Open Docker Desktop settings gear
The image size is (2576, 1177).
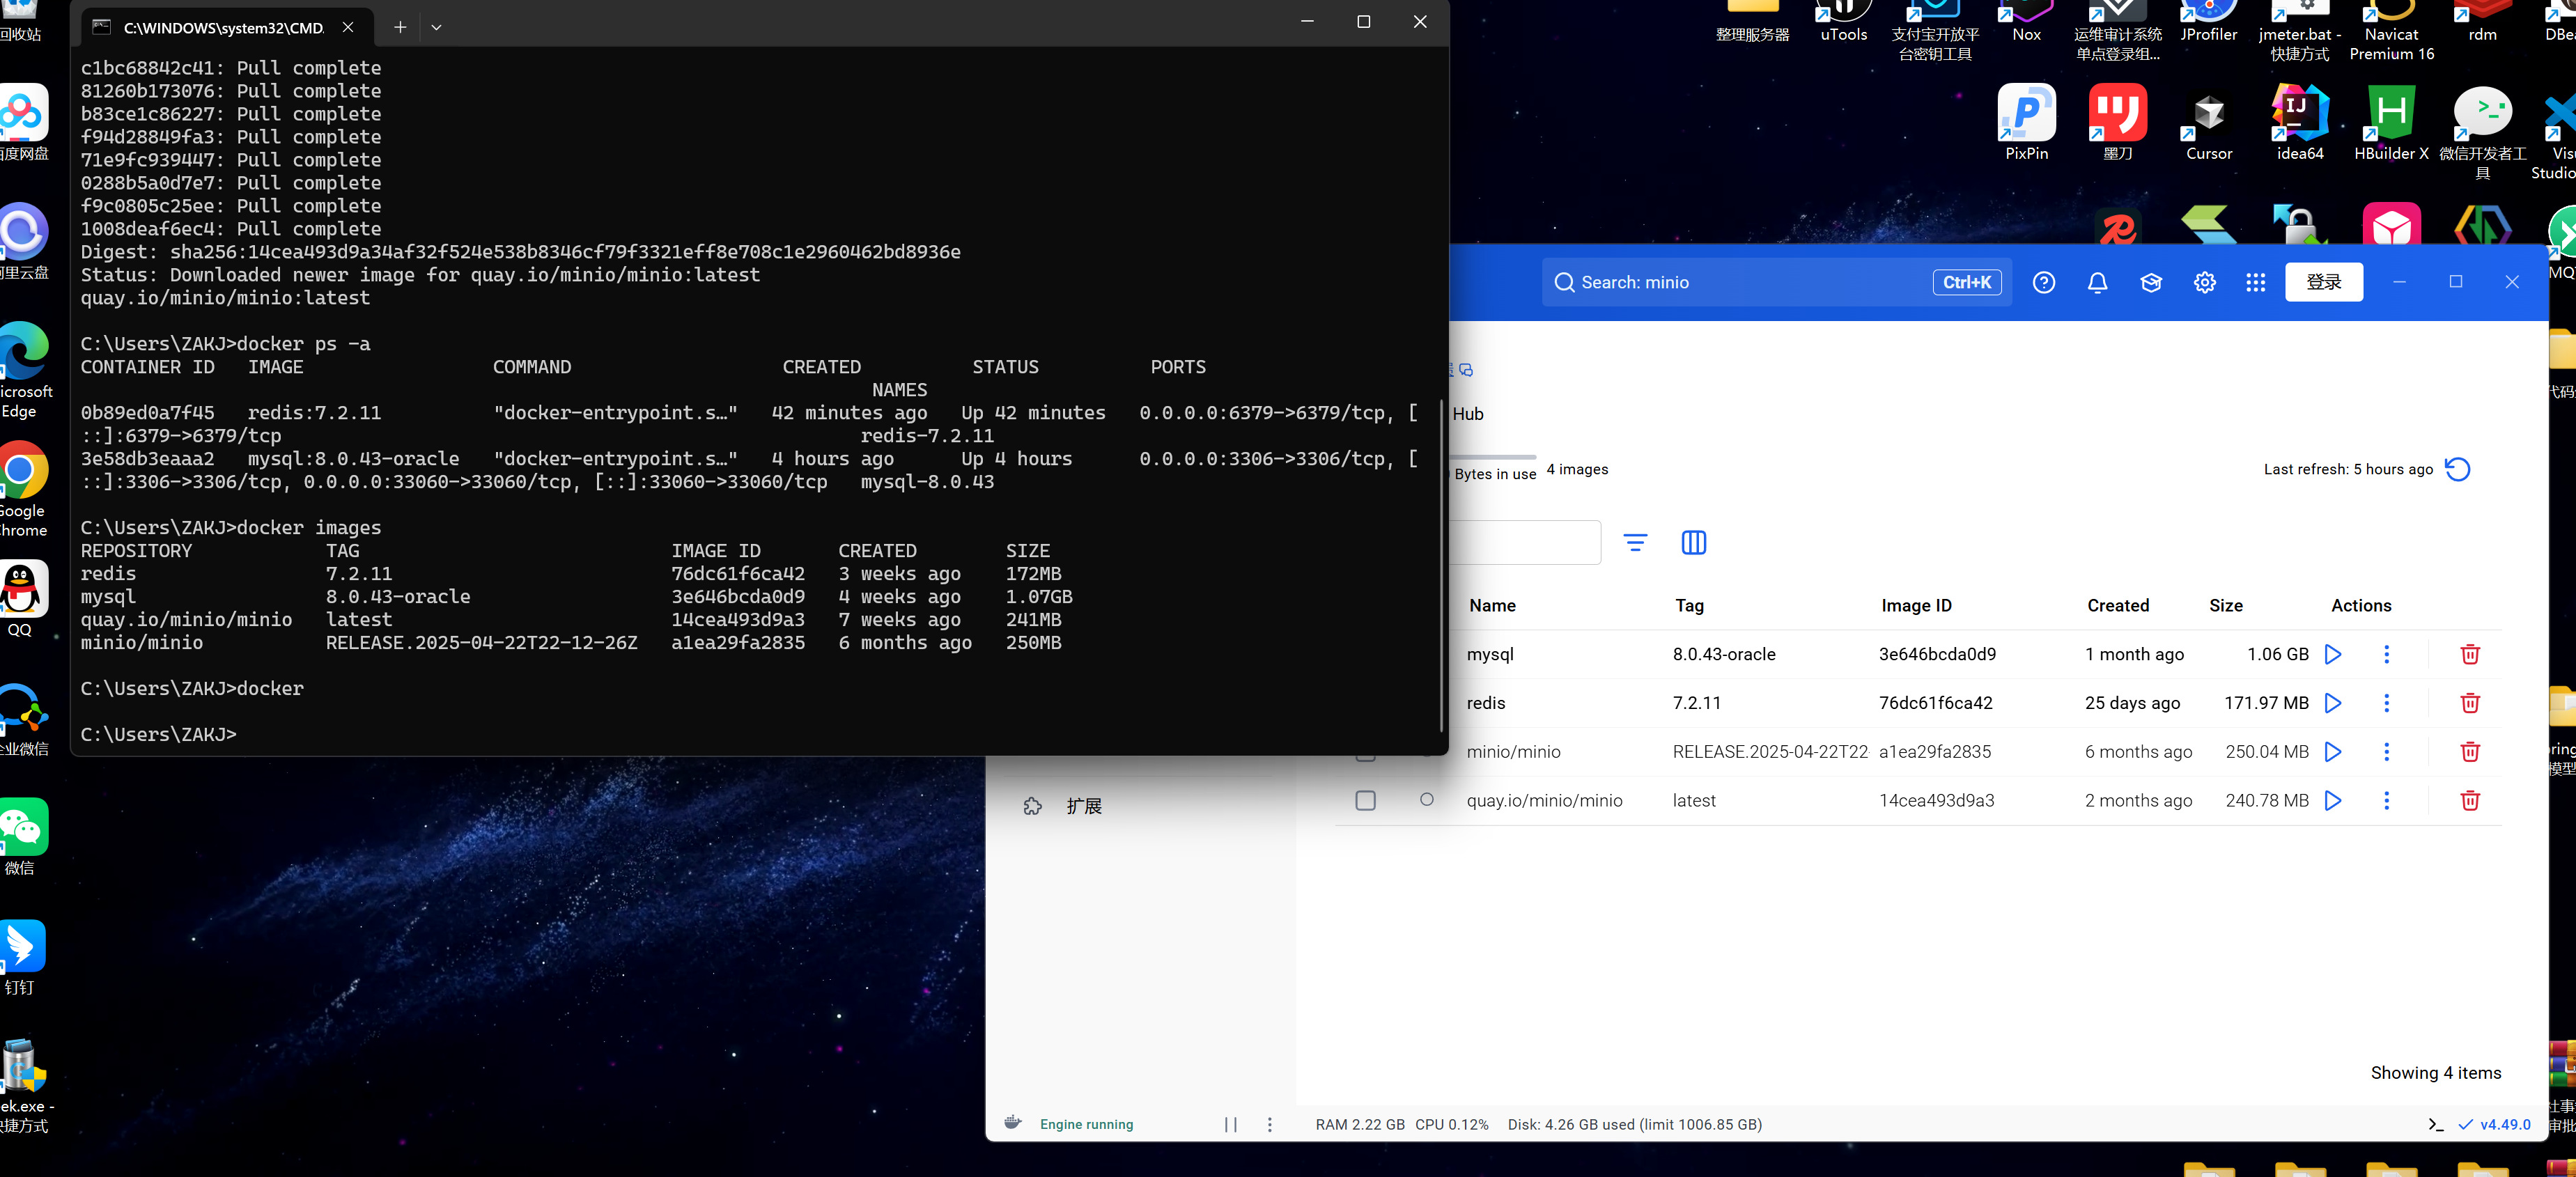coord(2204,283)
